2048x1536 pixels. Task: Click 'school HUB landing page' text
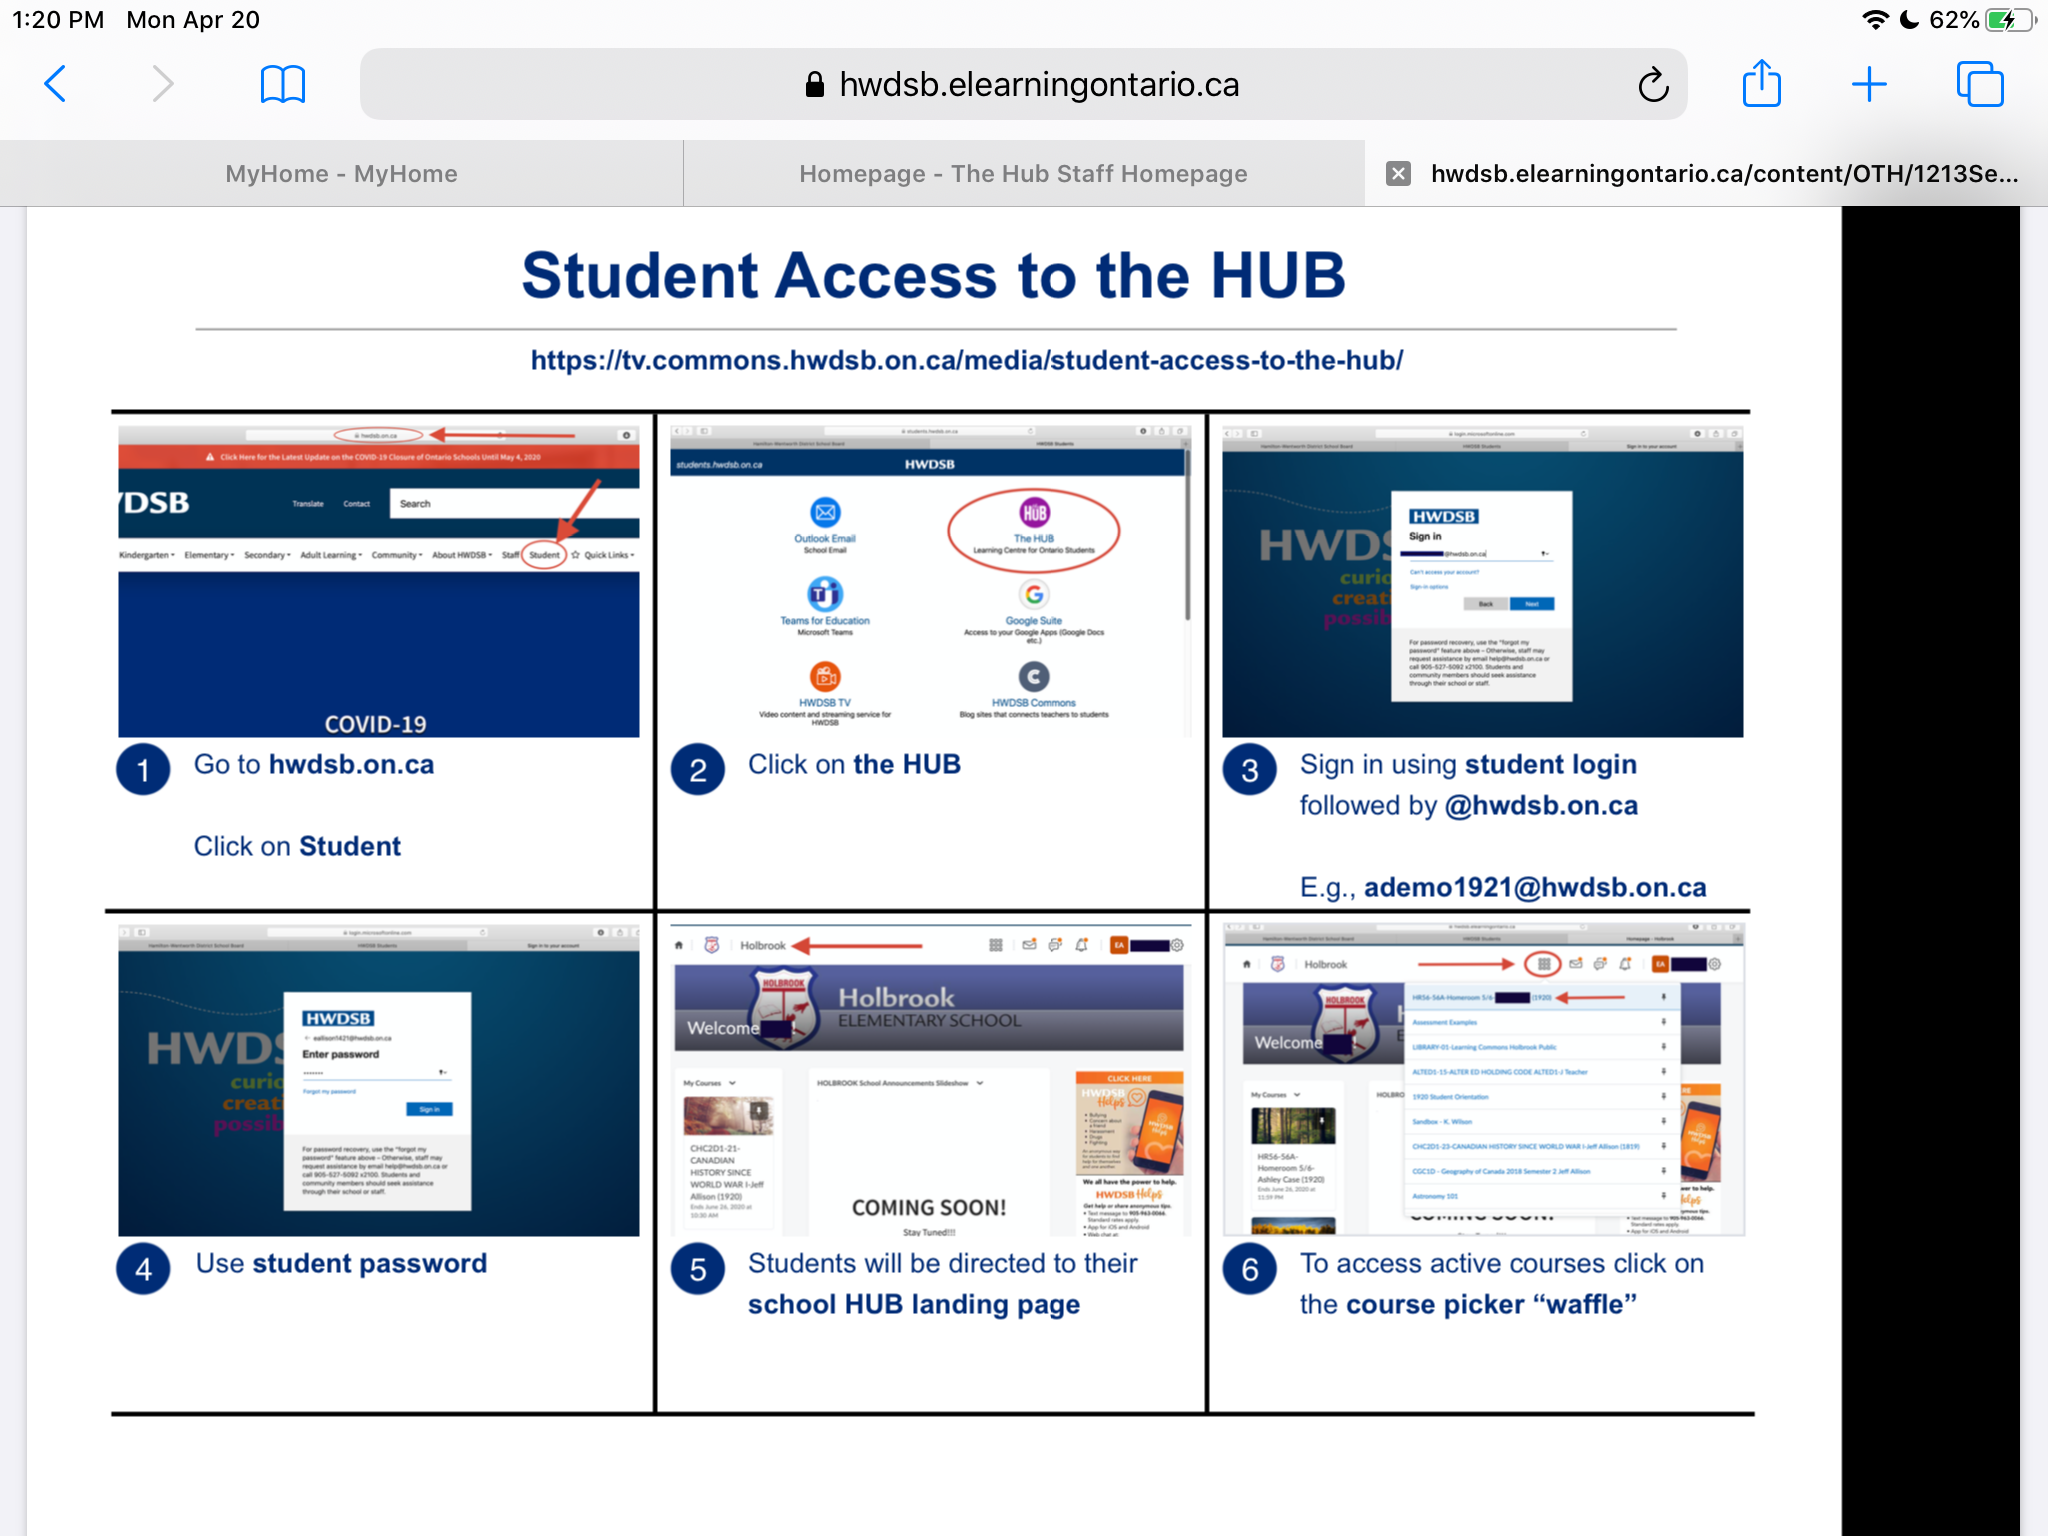point(914,1305)
